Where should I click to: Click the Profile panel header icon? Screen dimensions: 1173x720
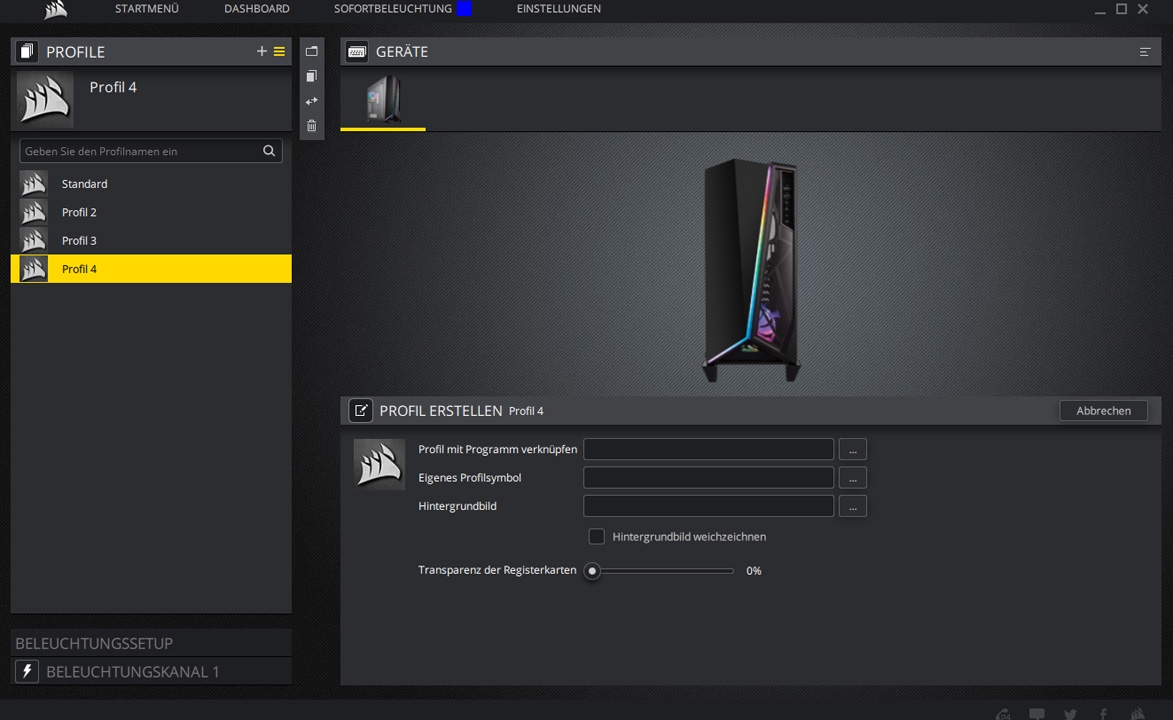[x=27, y=52]
